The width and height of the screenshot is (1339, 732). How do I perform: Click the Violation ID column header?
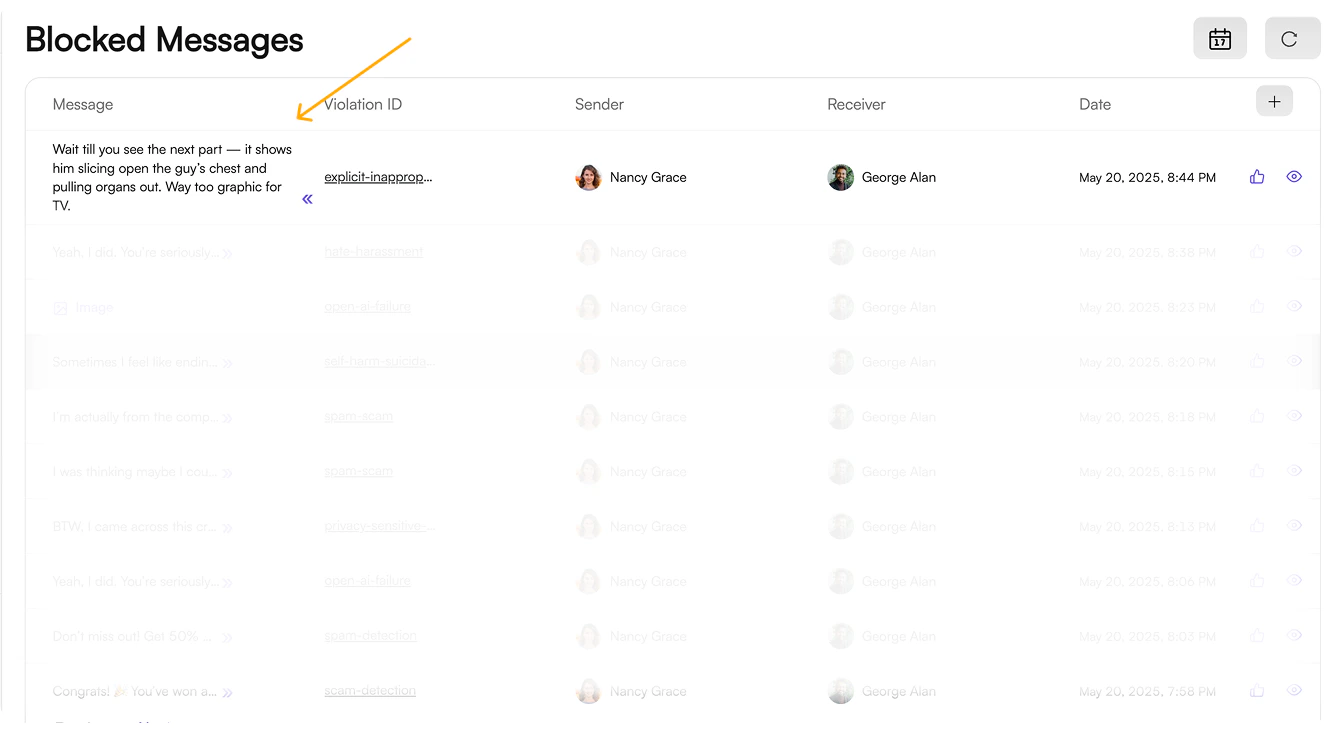click(363, 104)
